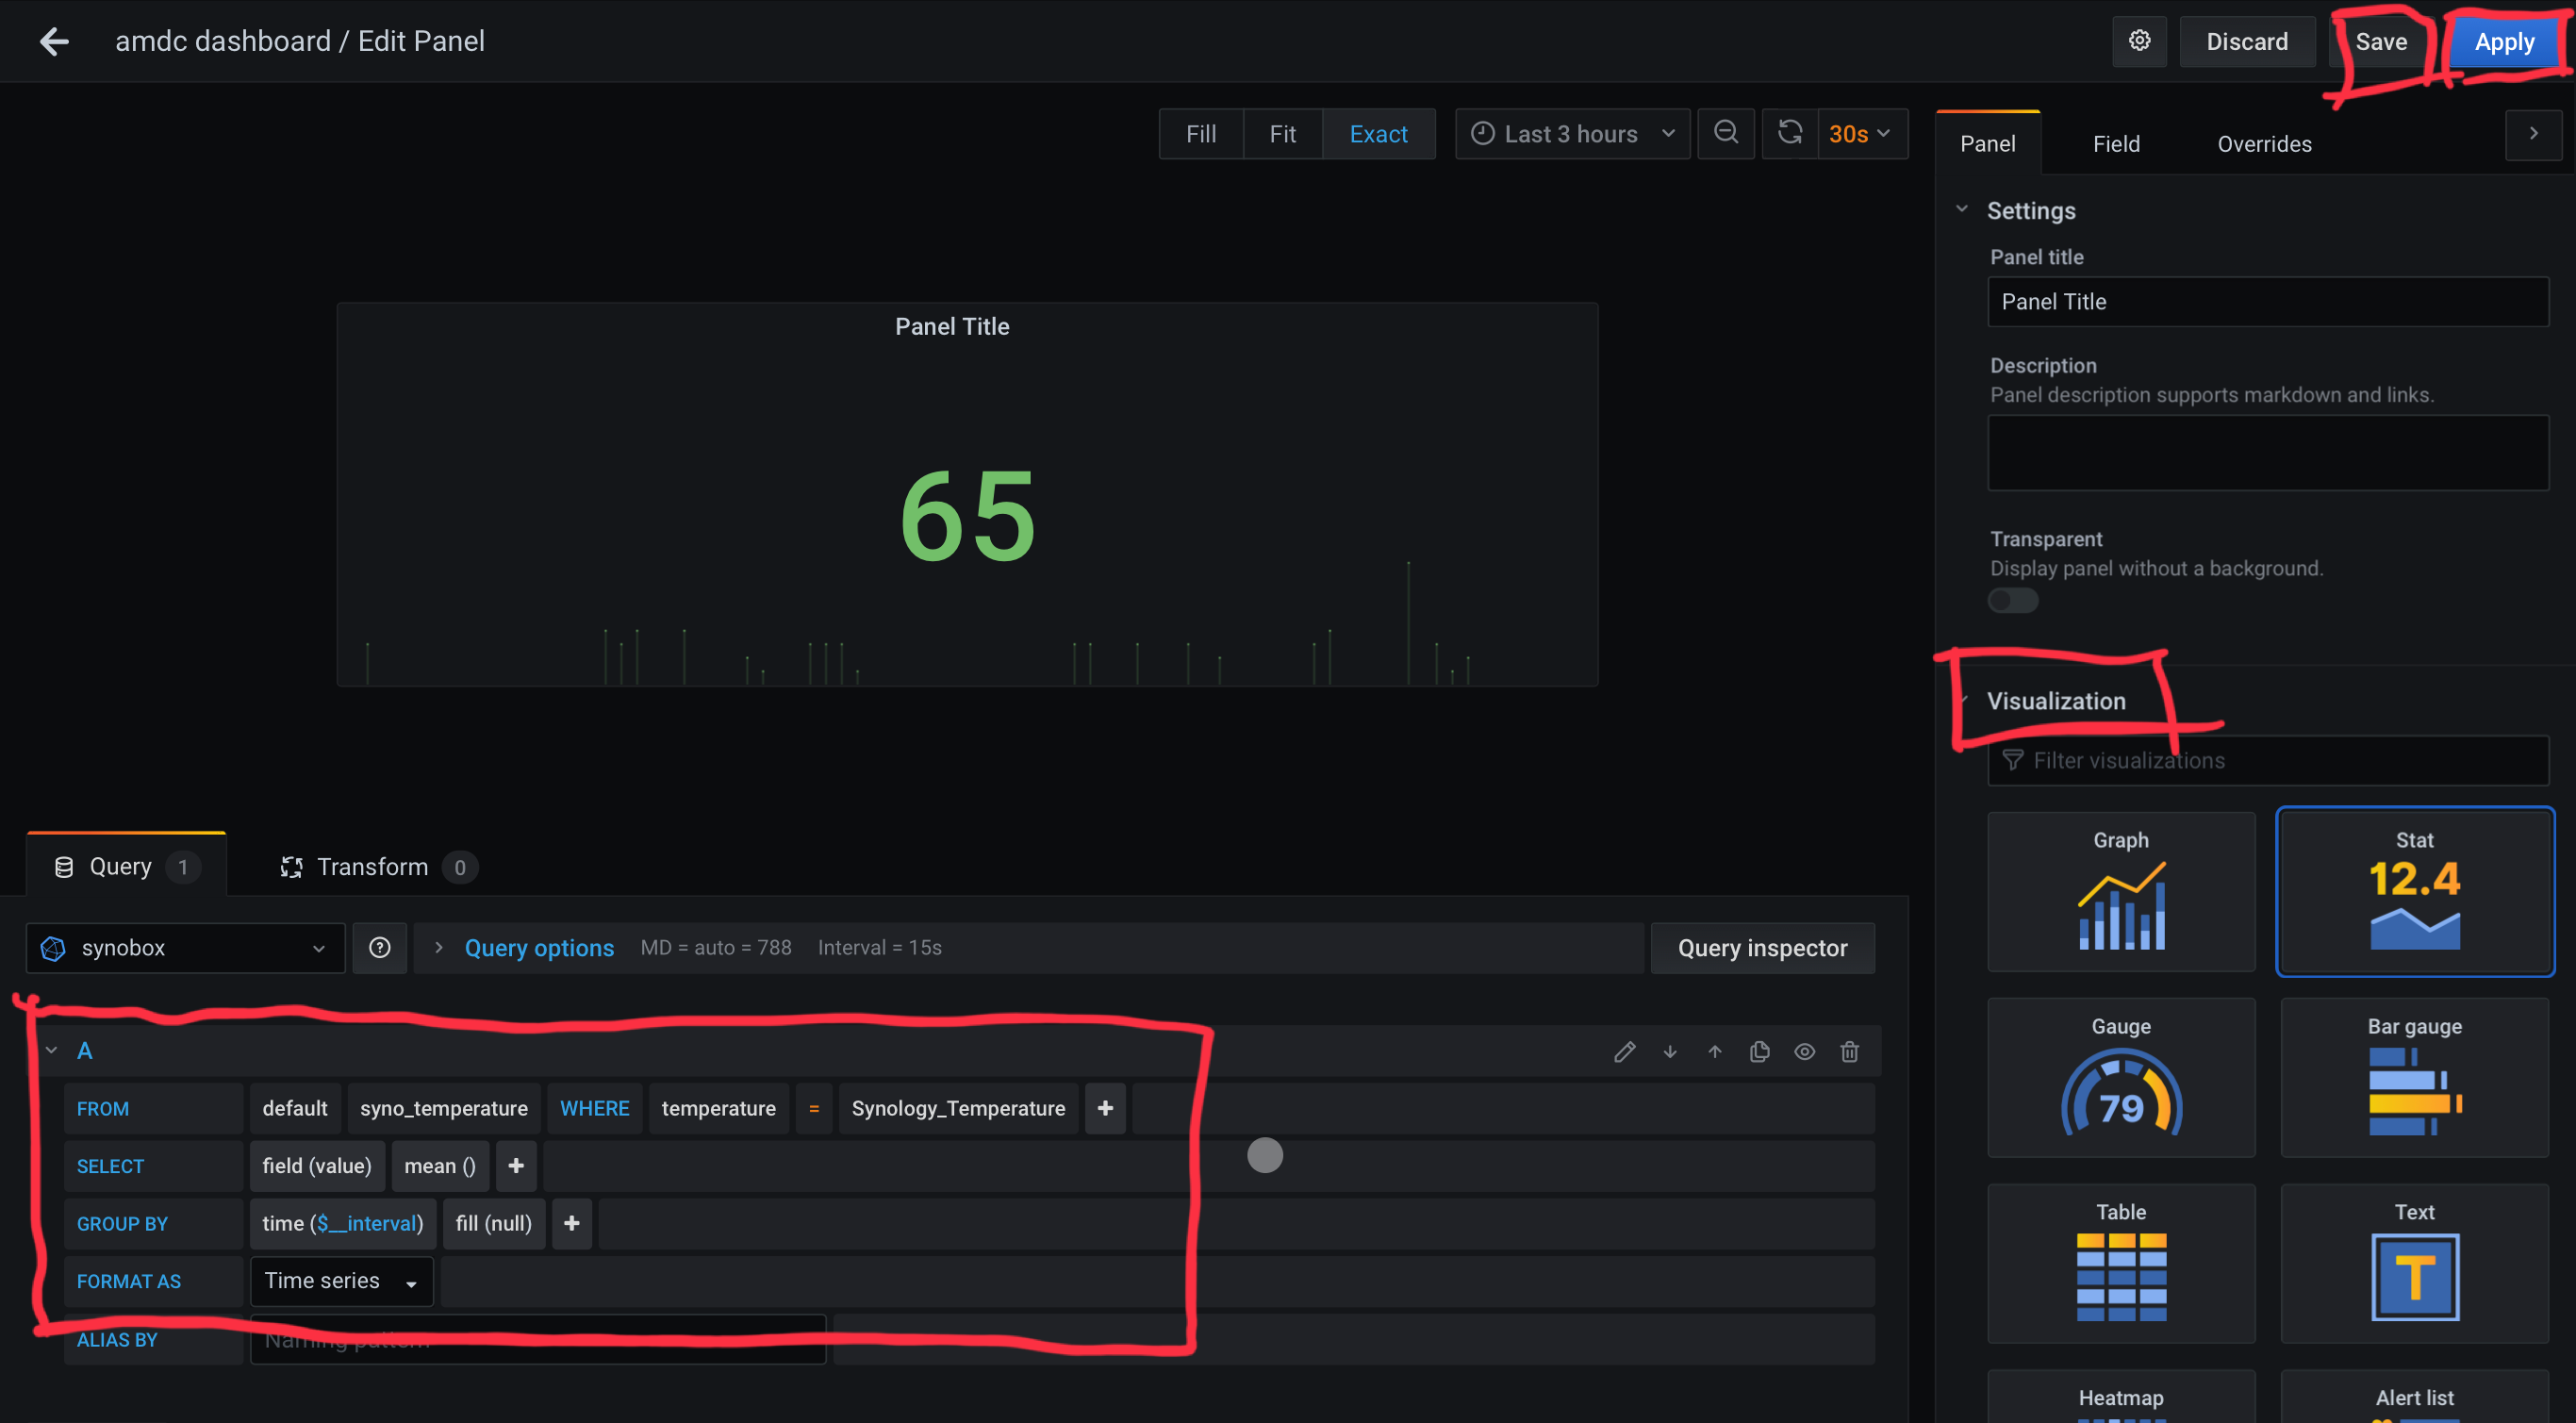Focus the Filter visualizations search box
This screenshot has width=2576, height=1423.
[x=2268, y=760]
